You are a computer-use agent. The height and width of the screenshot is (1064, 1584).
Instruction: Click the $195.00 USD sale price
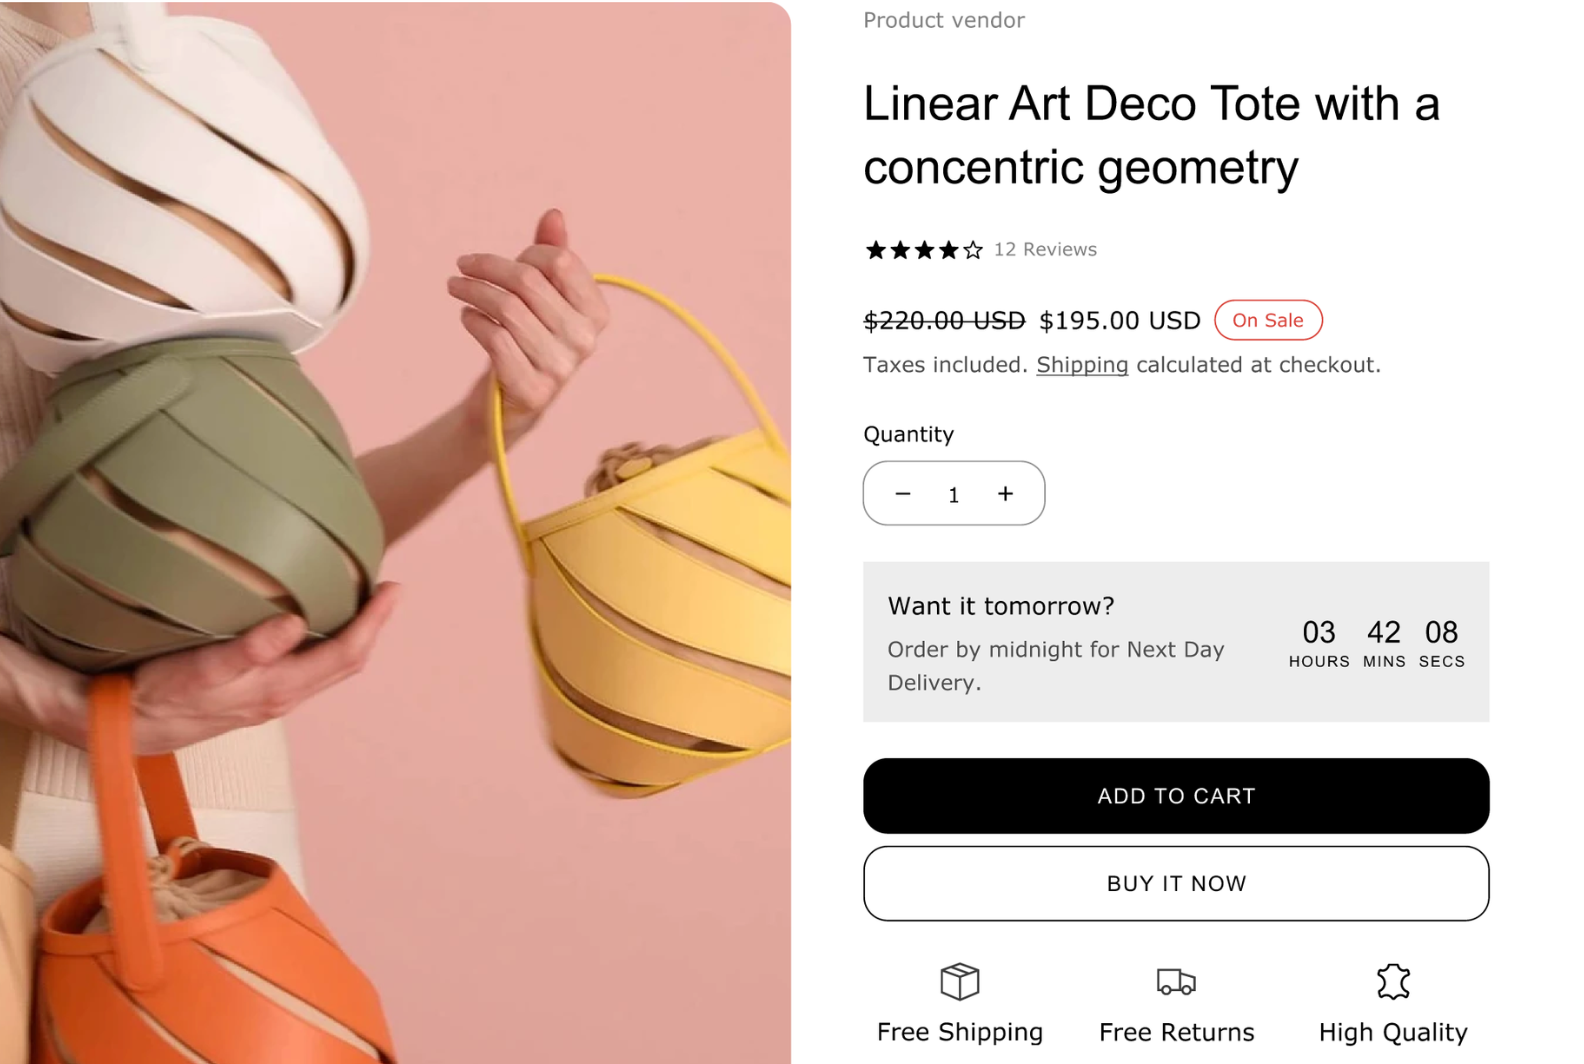coord(1120,320)
